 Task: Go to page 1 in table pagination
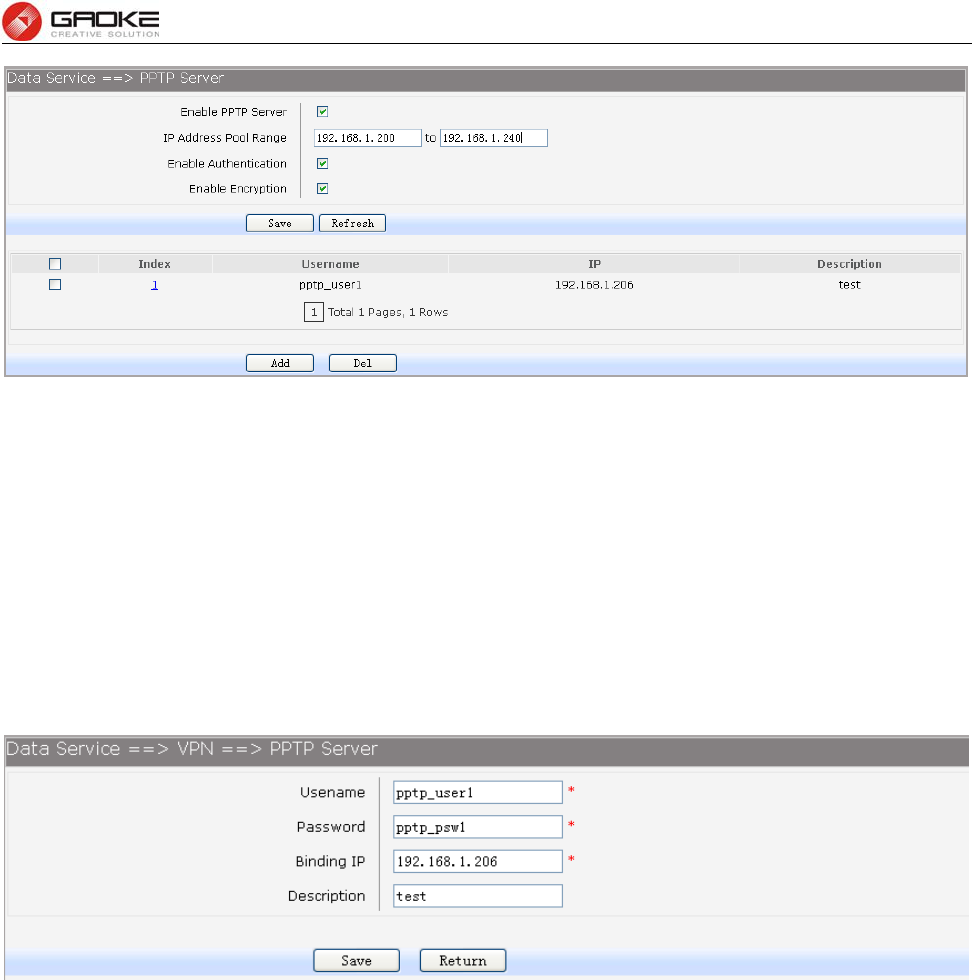[x=314, y=312]
